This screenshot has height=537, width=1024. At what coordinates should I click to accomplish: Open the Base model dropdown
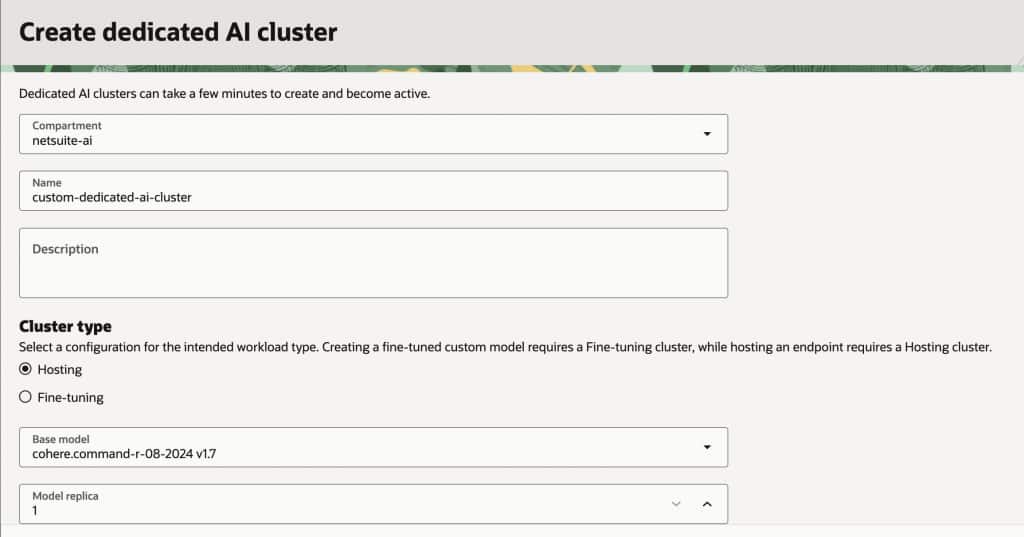pyautogui.click(x=373, y=448)
